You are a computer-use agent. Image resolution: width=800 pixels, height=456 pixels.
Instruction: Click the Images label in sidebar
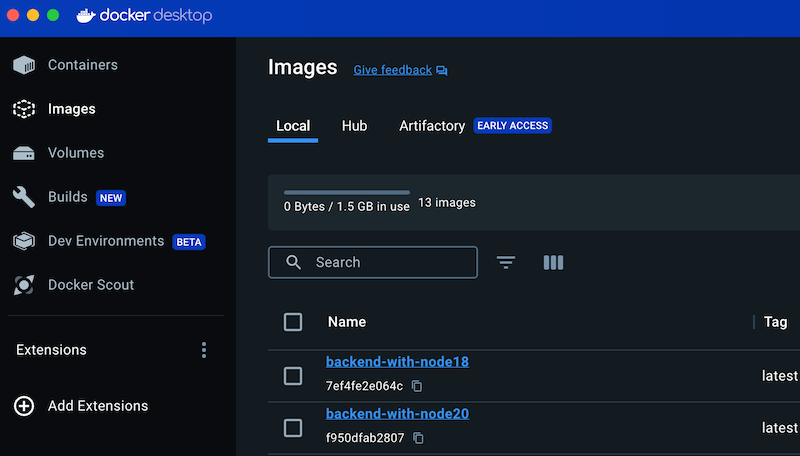(x=72, y=109)
